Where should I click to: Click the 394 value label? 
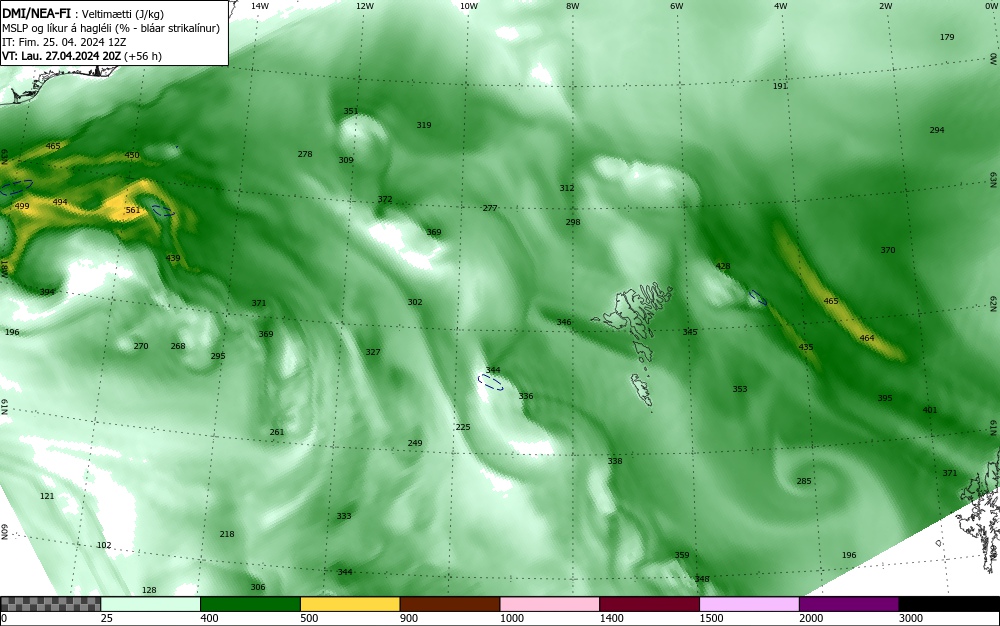(47, 292)
